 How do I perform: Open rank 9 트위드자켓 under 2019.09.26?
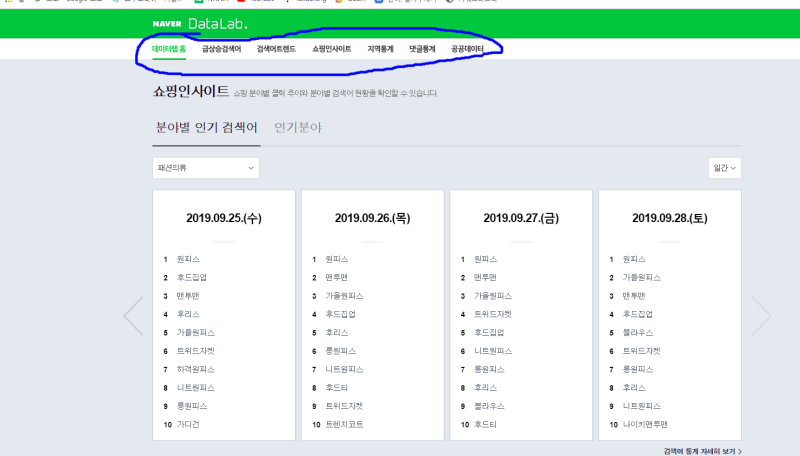pos(344,406)
